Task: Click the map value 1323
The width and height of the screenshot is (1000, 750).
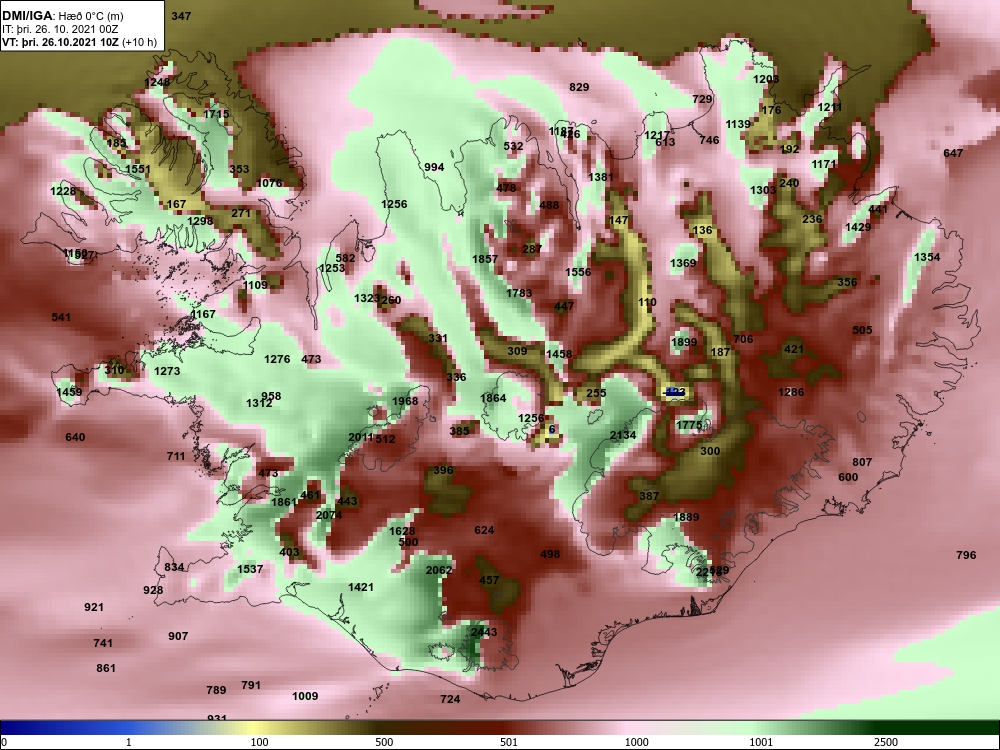Action: tap(367, 298)
